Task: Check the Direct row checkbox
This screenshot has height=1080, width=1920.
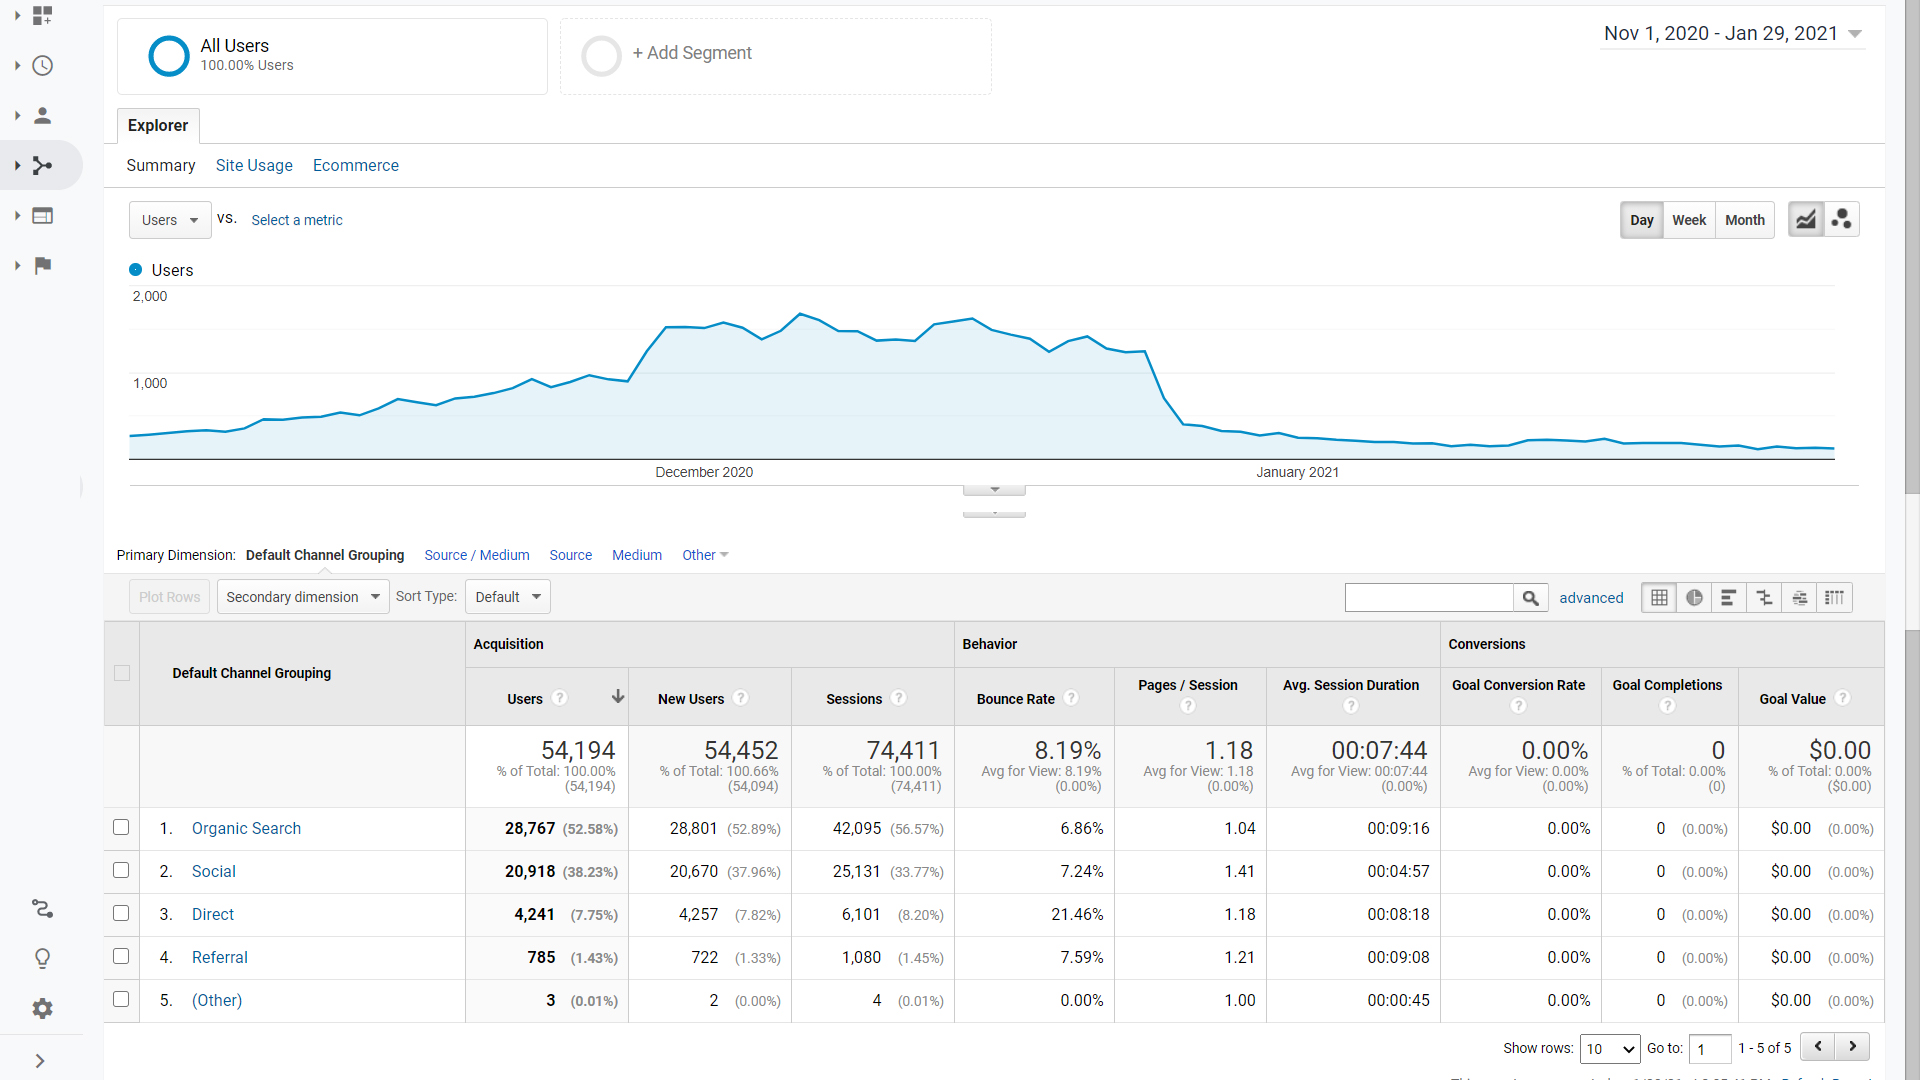Action: pos(121,914)
